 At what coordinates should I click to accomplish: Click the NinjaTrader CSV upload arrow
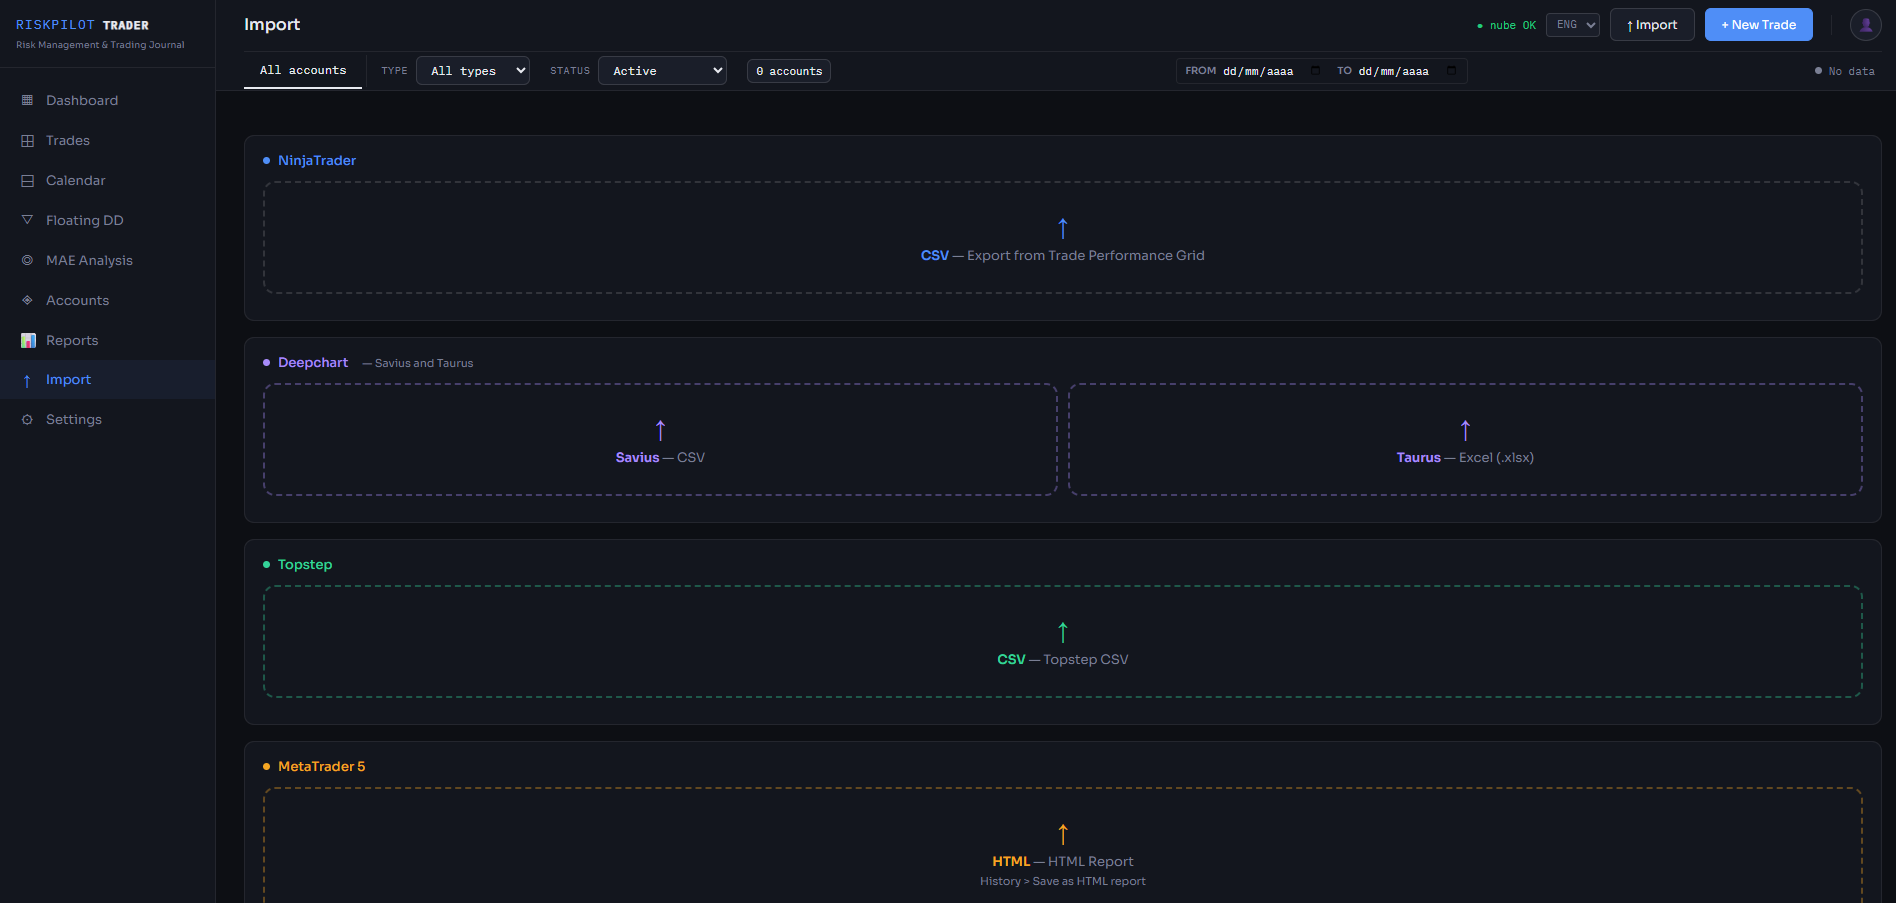tap(1062, 229)
